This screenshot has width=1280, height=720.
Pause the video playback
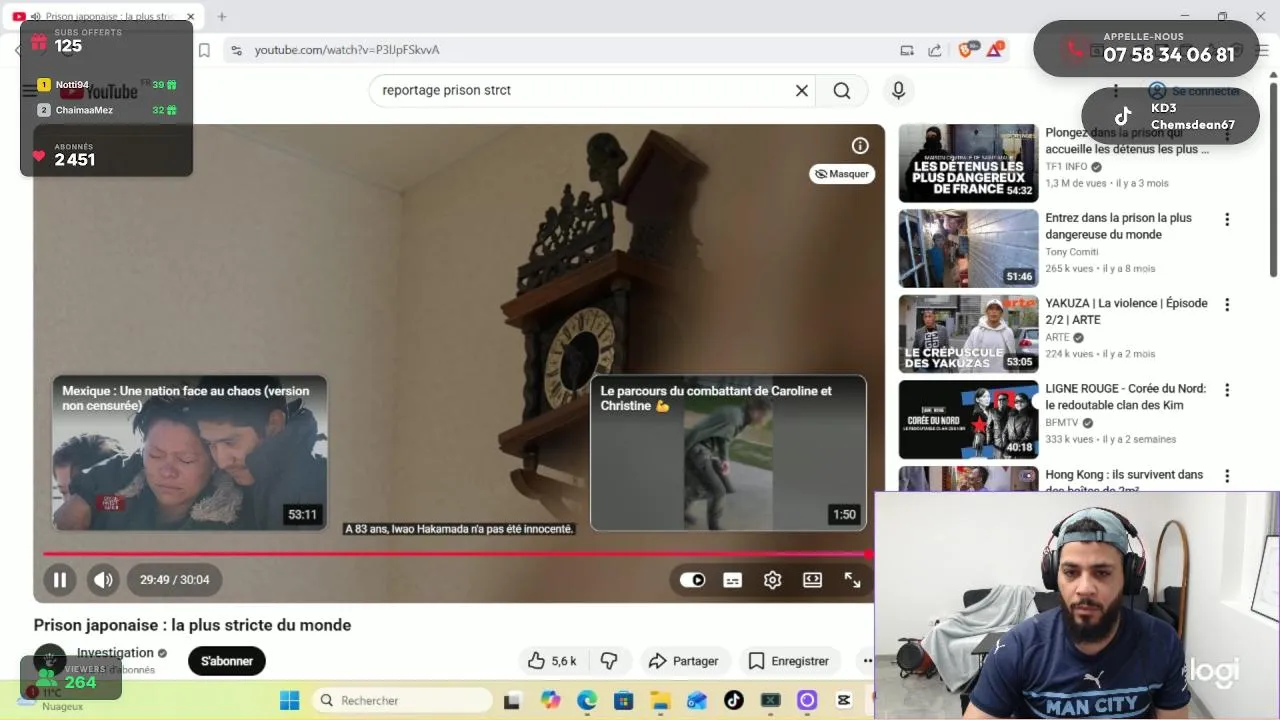60,580
